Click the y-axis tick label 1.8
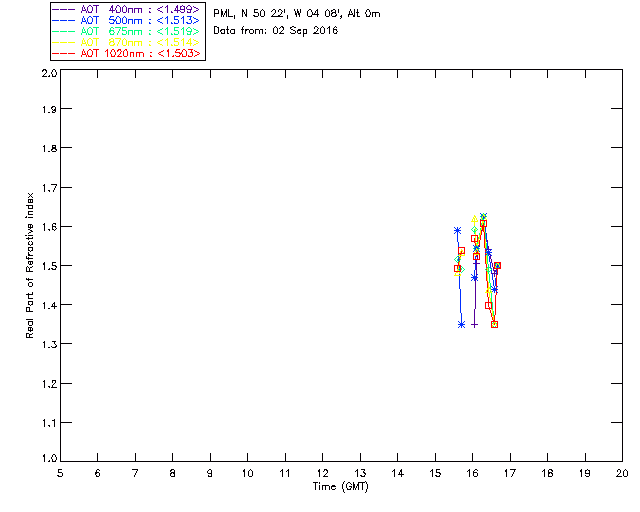 49,148
